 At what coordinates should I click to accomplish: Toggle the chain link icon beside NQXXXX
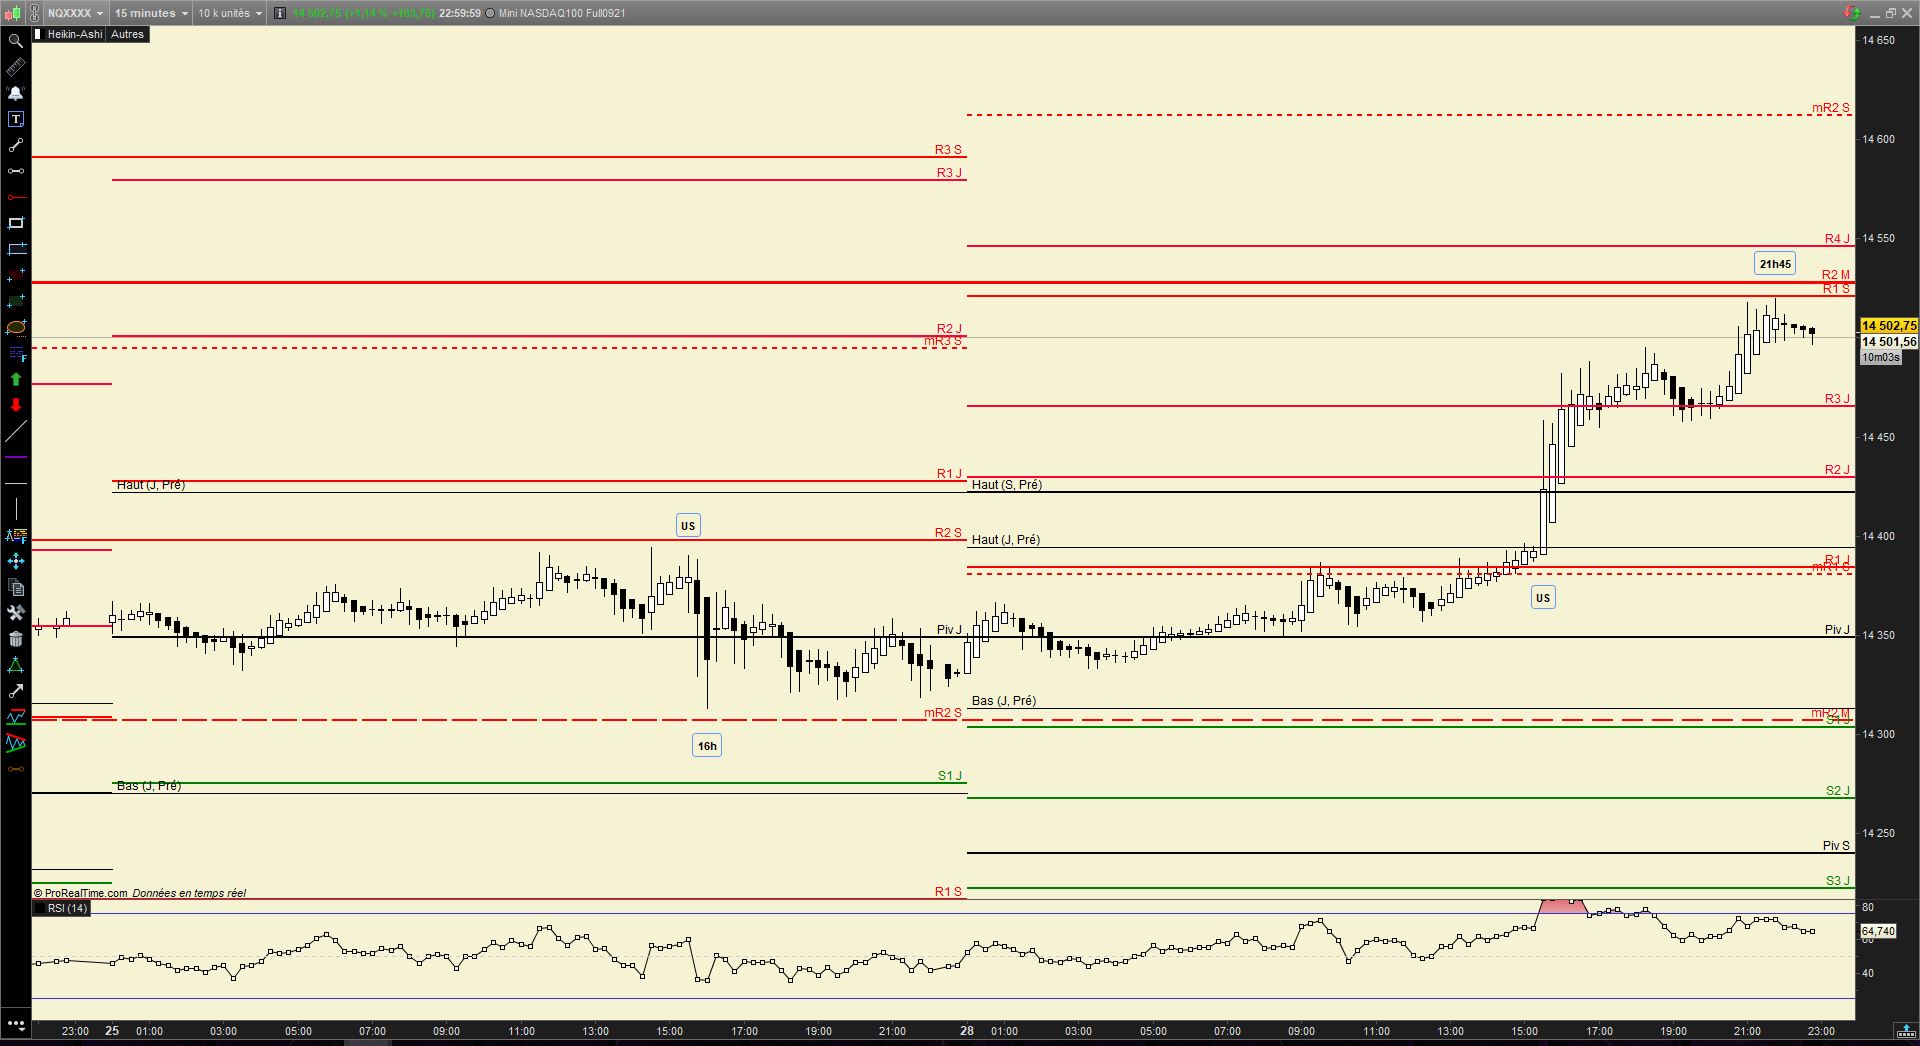pos(35,13)
